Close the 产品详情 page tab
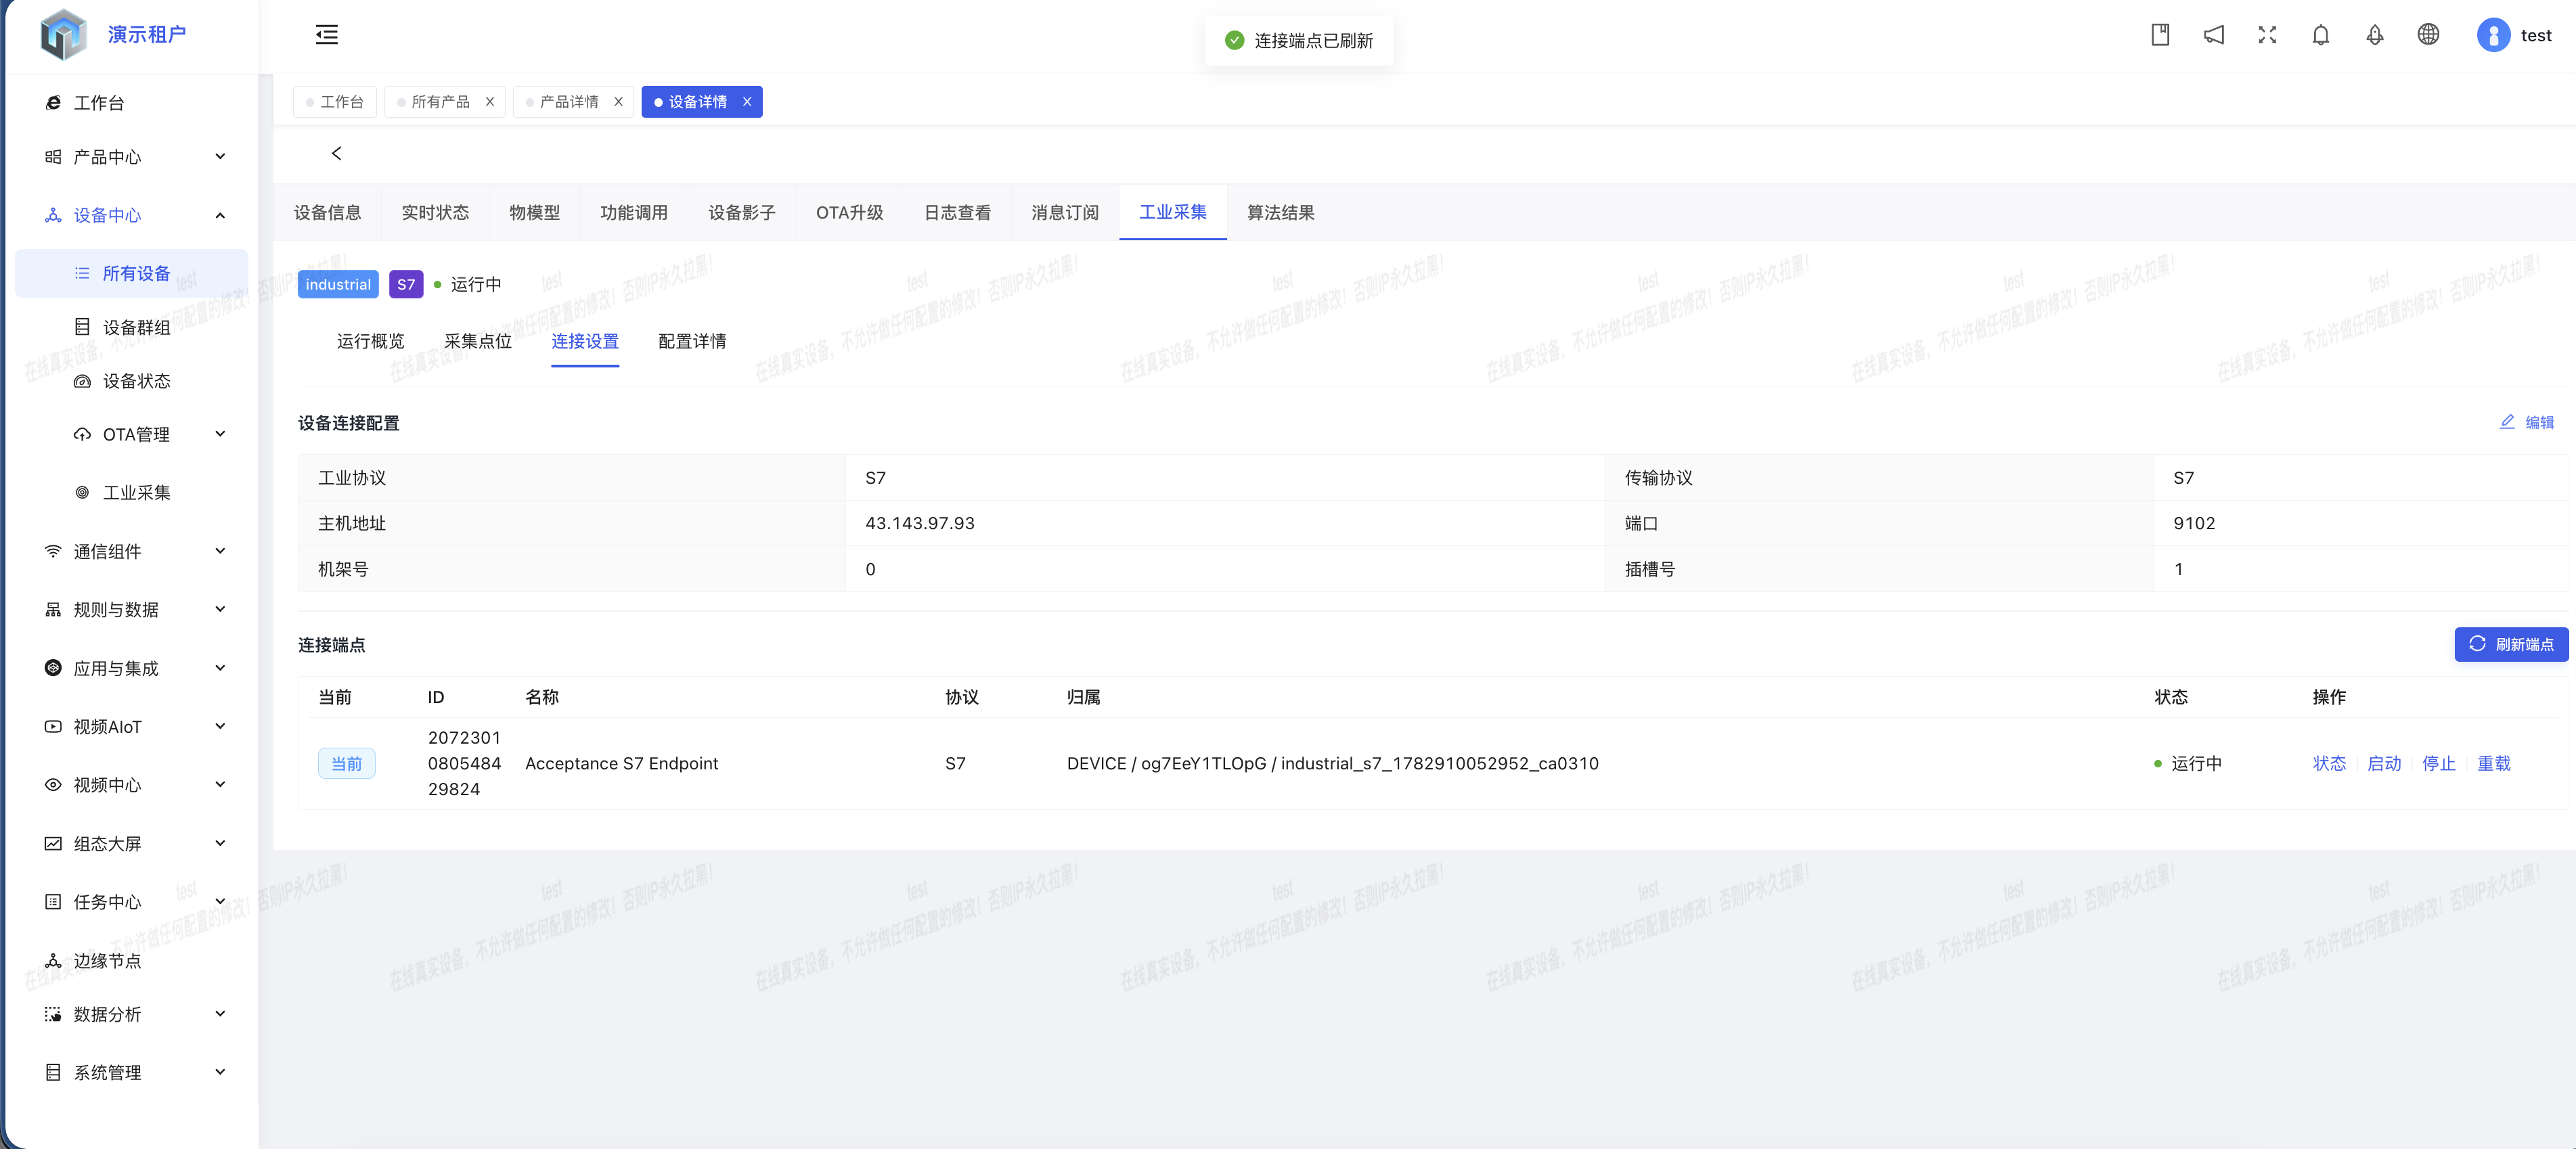 [618, 102]
